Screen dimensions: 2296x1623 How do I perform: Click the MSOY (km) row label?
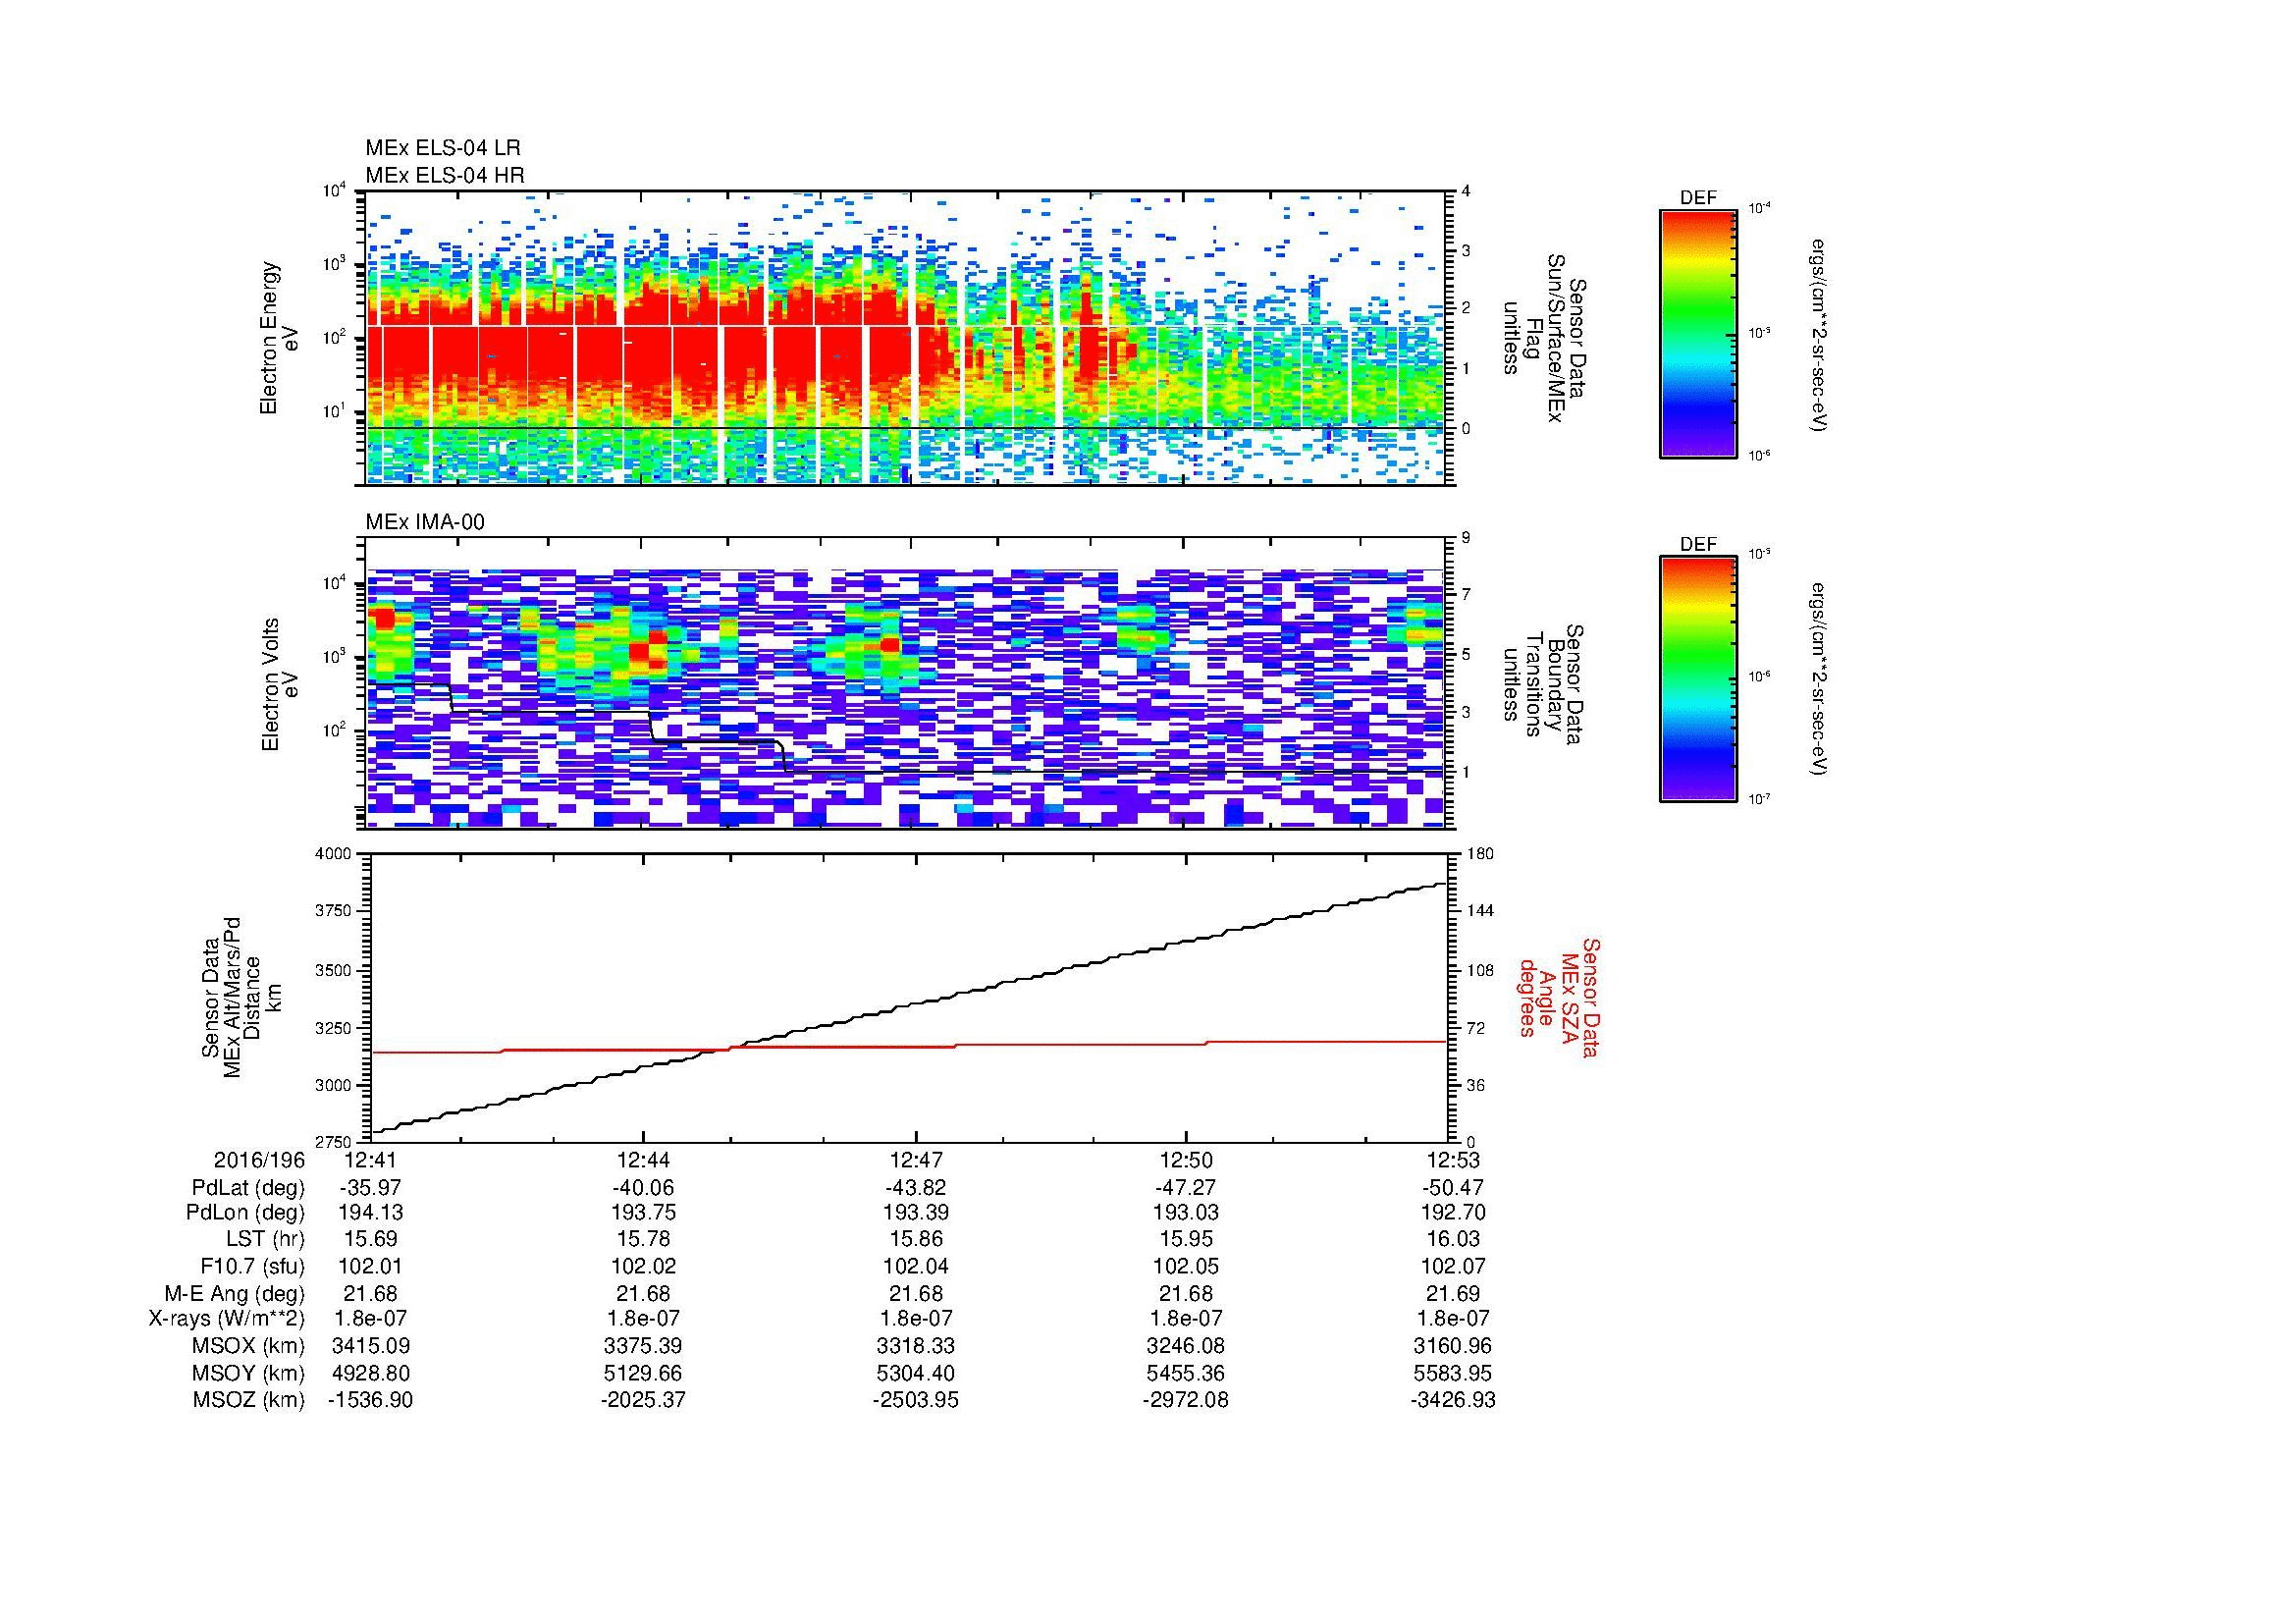248,1373
